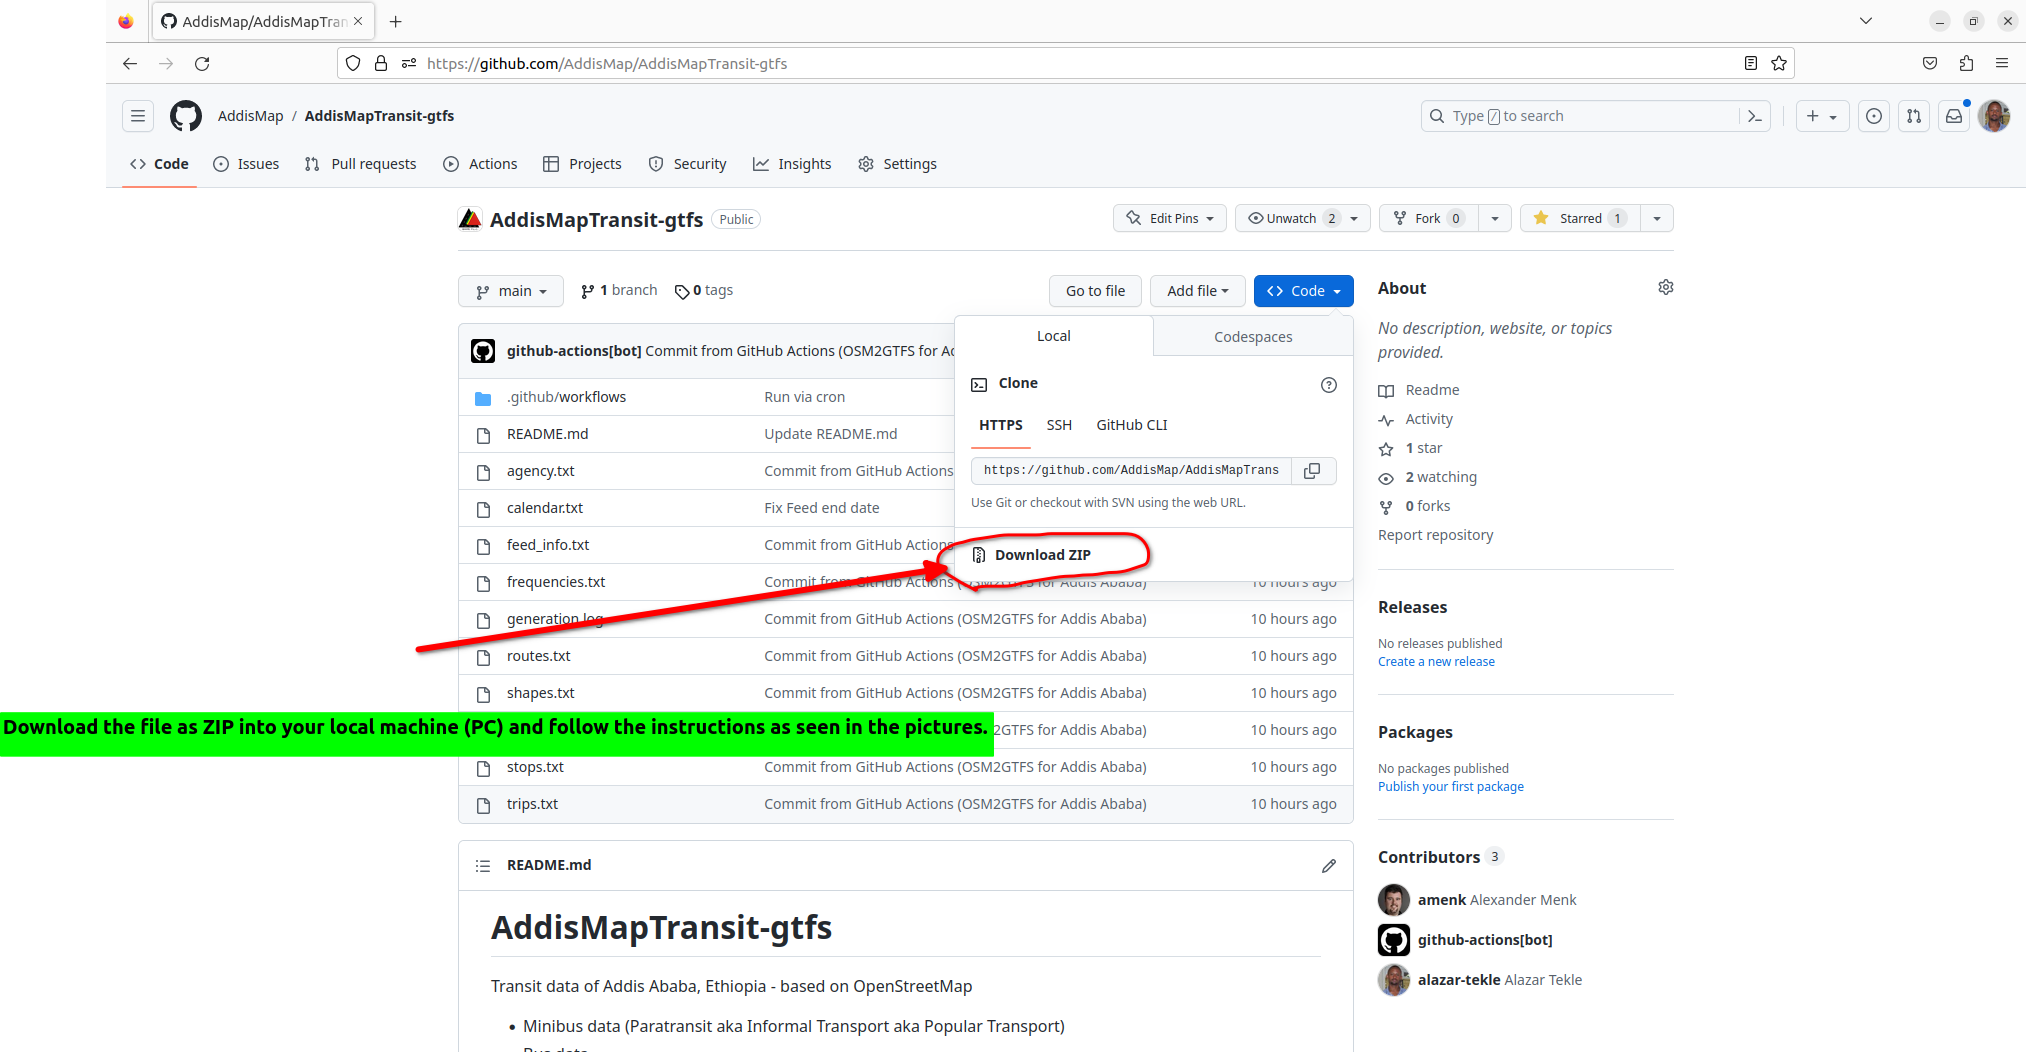Viewport: 2026px width, 1052px height.
Task: Bookmark the page with the URL bar star
Action: click(1780, 63)
